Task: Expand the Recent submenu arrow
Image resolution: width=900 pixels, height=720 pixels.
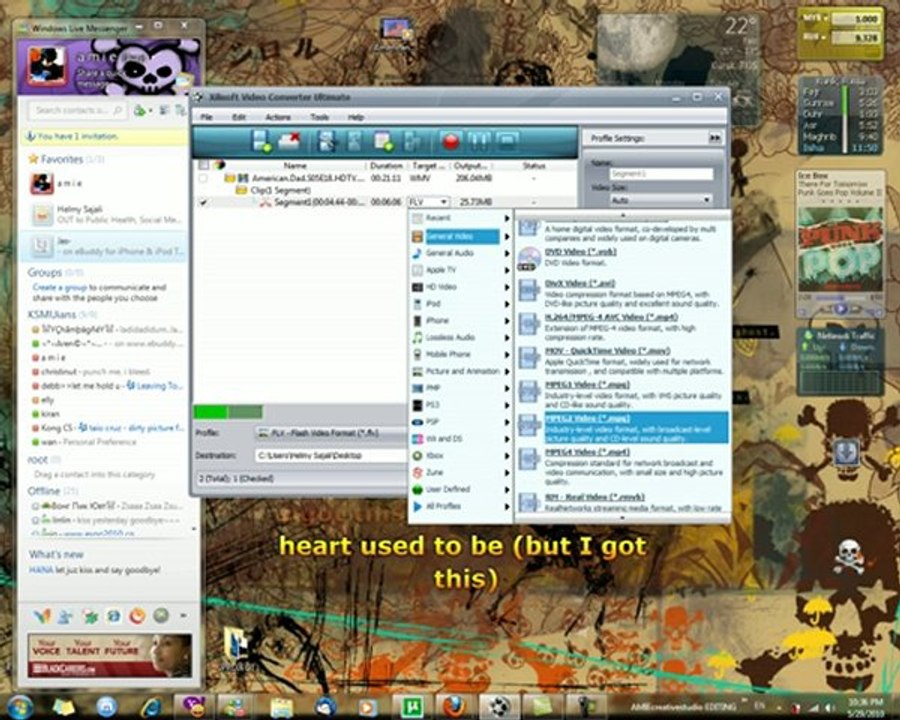Action: (507, 218)
